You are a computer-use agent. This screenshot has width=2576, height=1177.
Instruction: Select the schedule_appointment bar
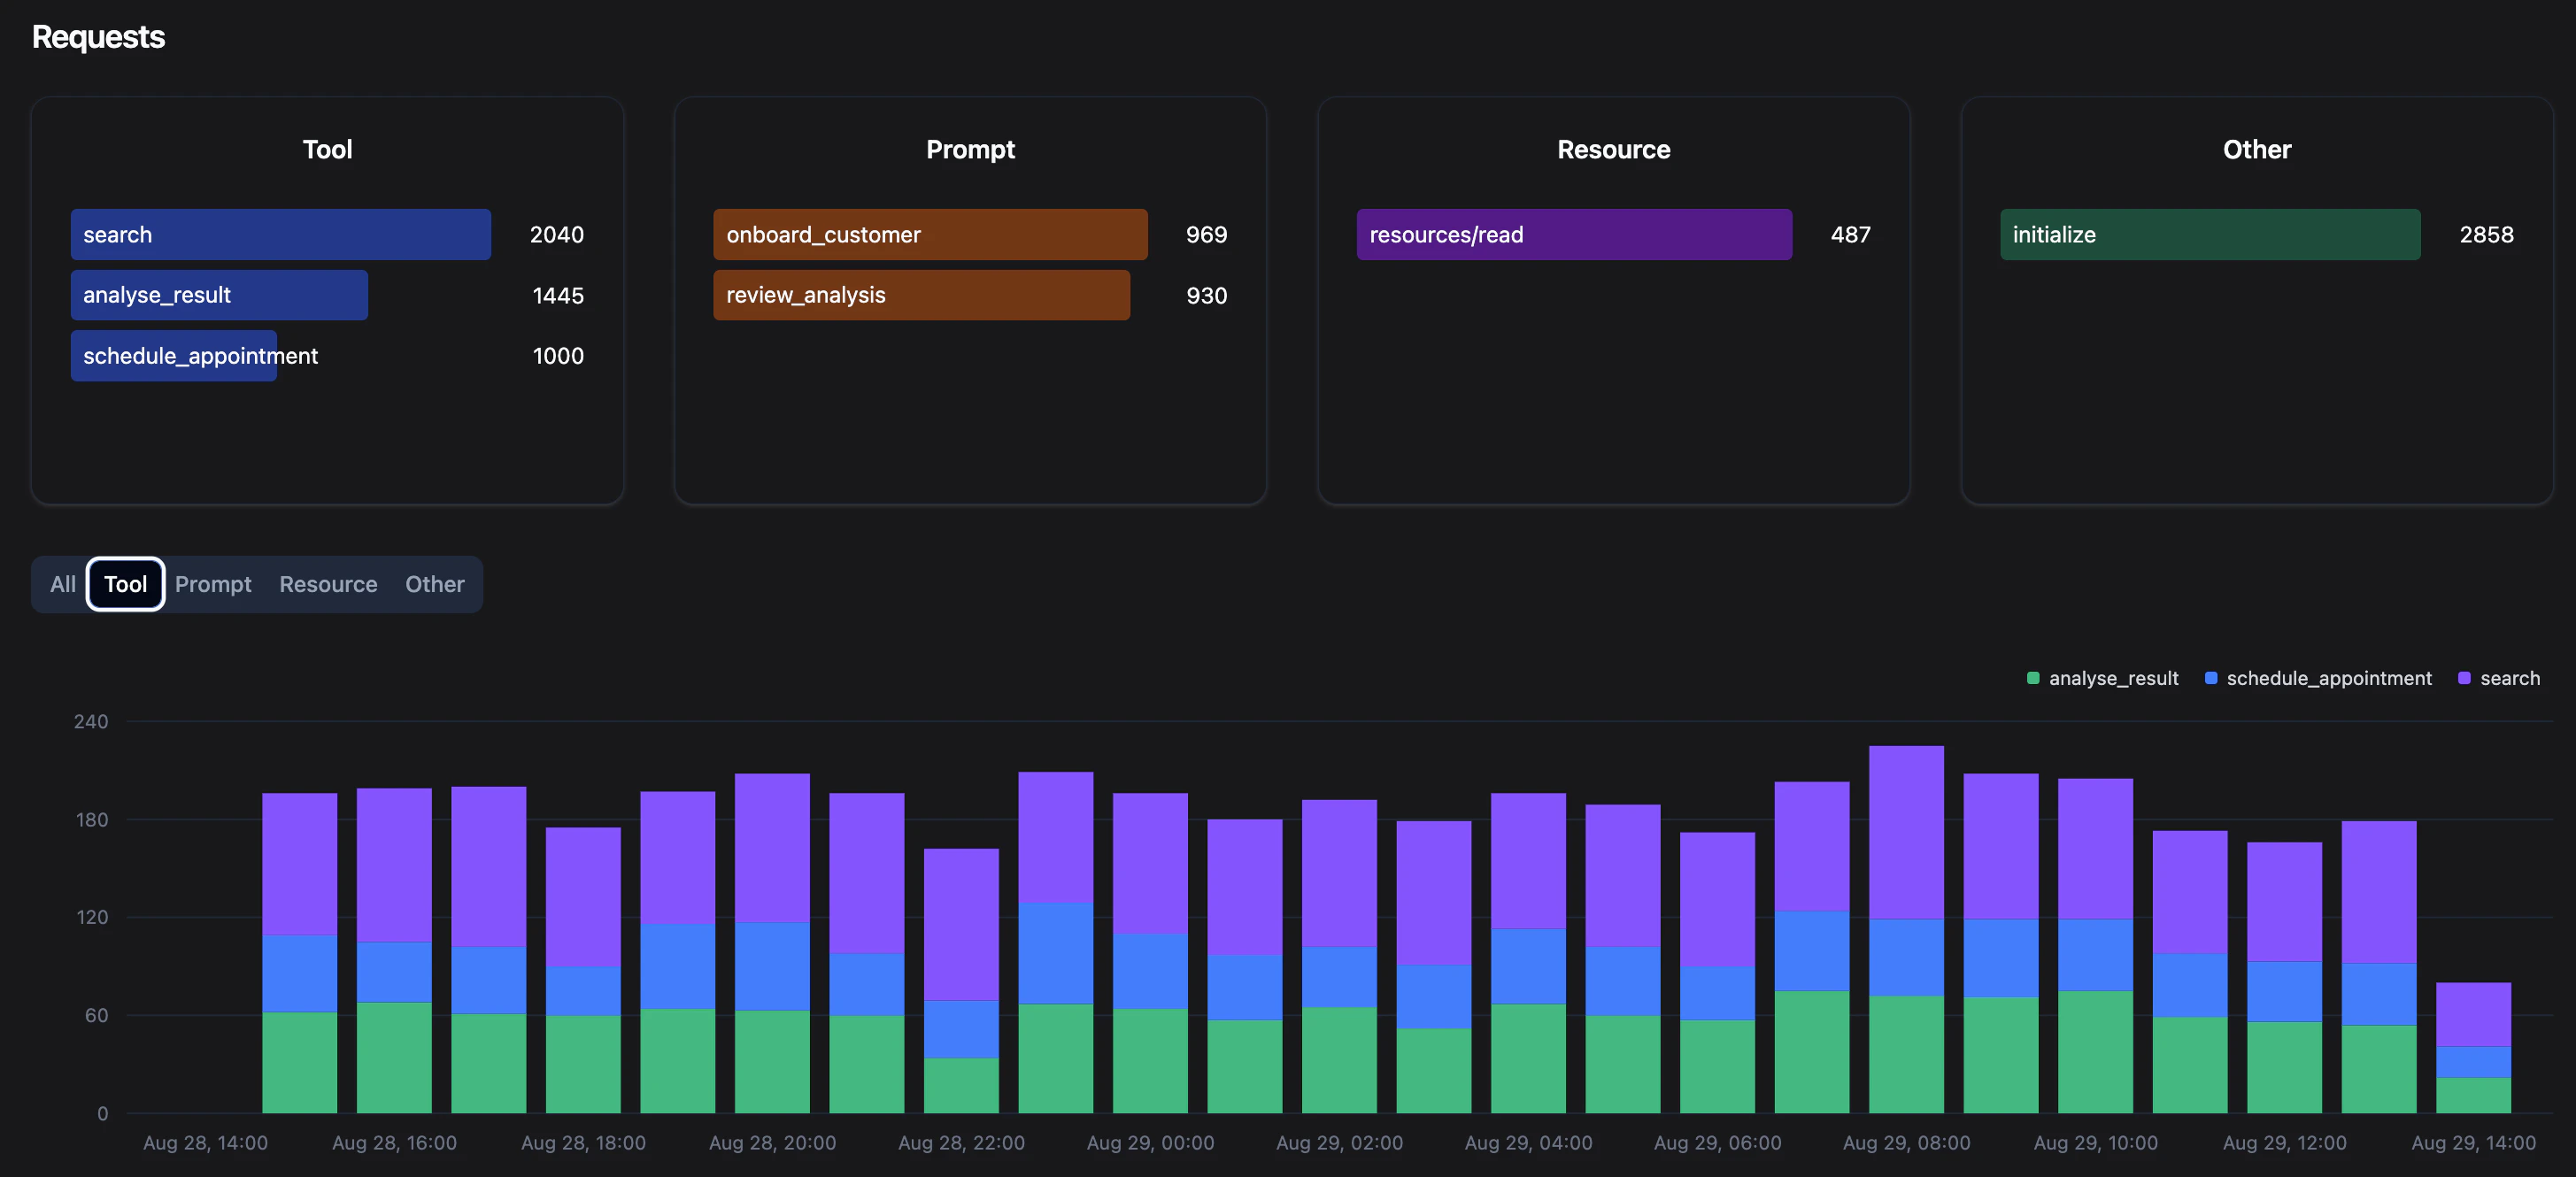[173, 355]
